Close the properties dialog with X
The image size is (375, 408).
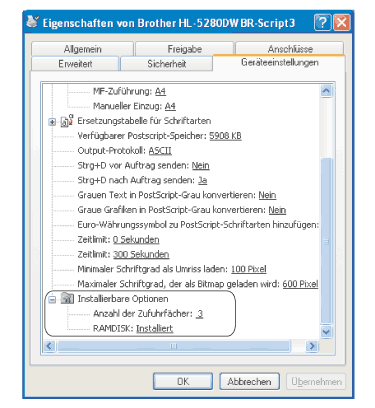coord(342,23)
